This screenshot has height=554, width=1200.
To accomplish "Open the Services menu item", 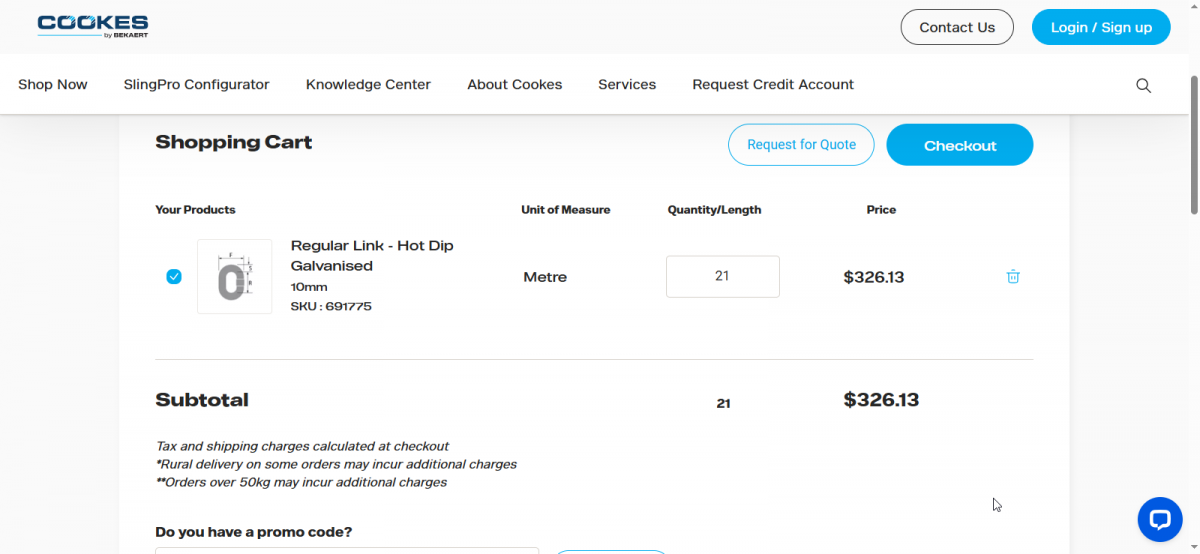I will coord(627,85).
